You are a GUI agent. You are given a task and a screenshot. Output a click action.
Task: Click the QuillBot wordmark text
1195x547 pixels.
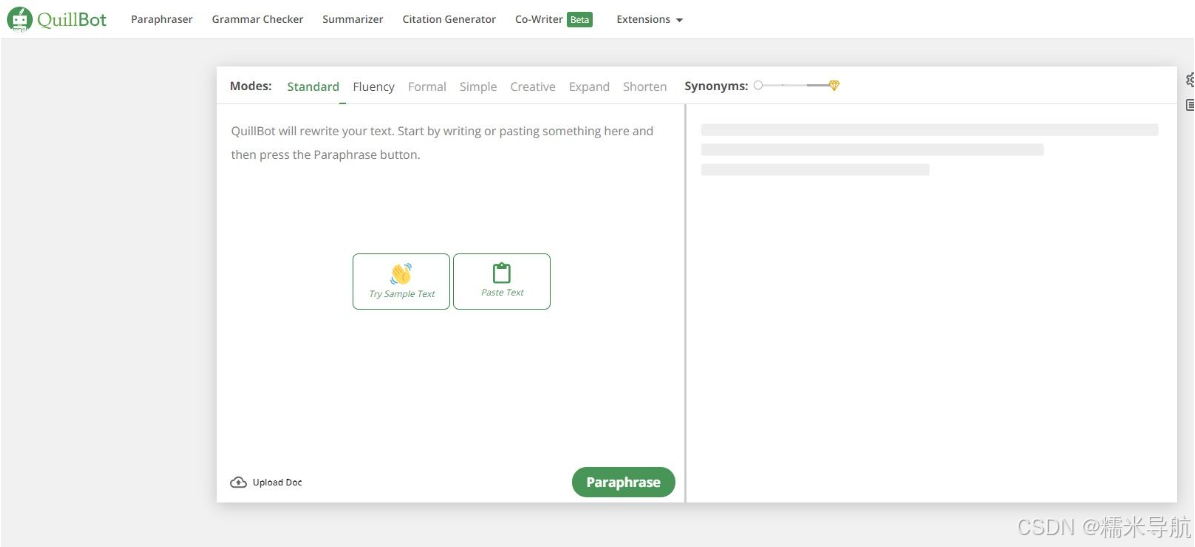coord(72,20)
